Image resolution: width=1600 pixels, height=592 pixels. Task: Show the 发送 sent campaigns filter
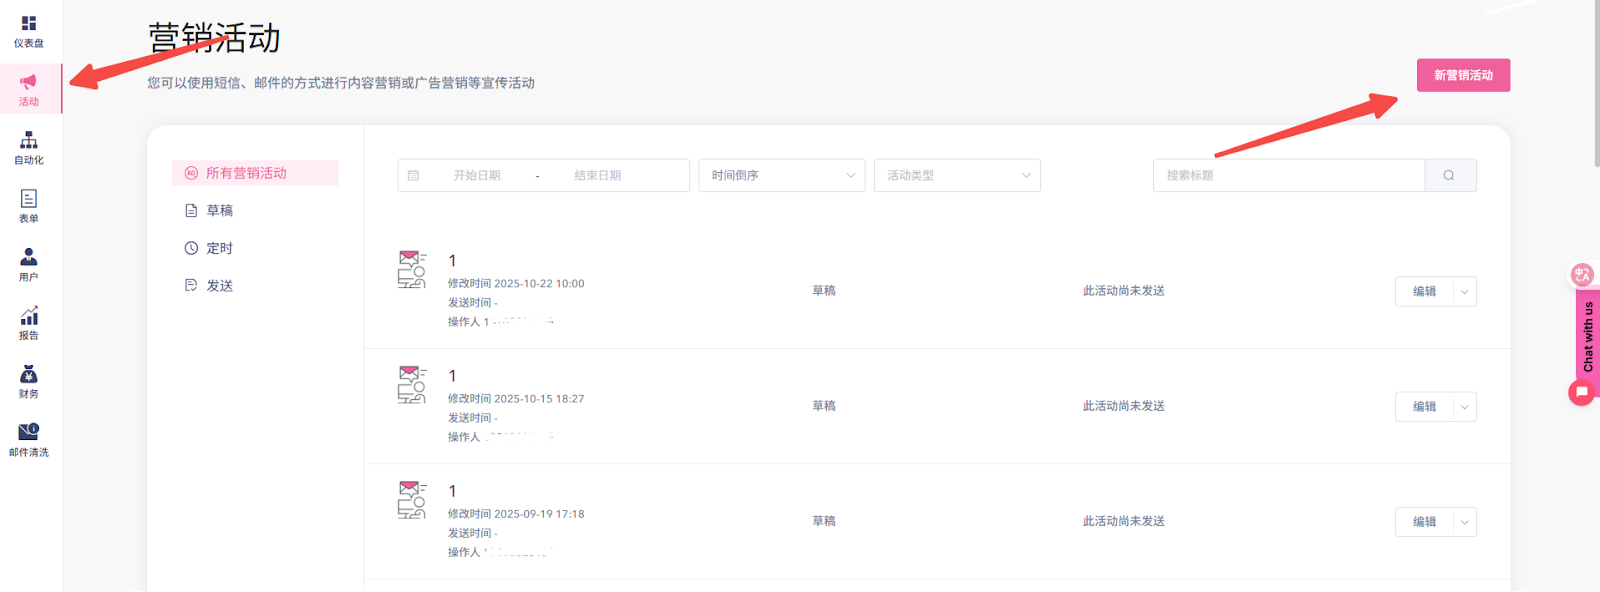coord(219,286)
